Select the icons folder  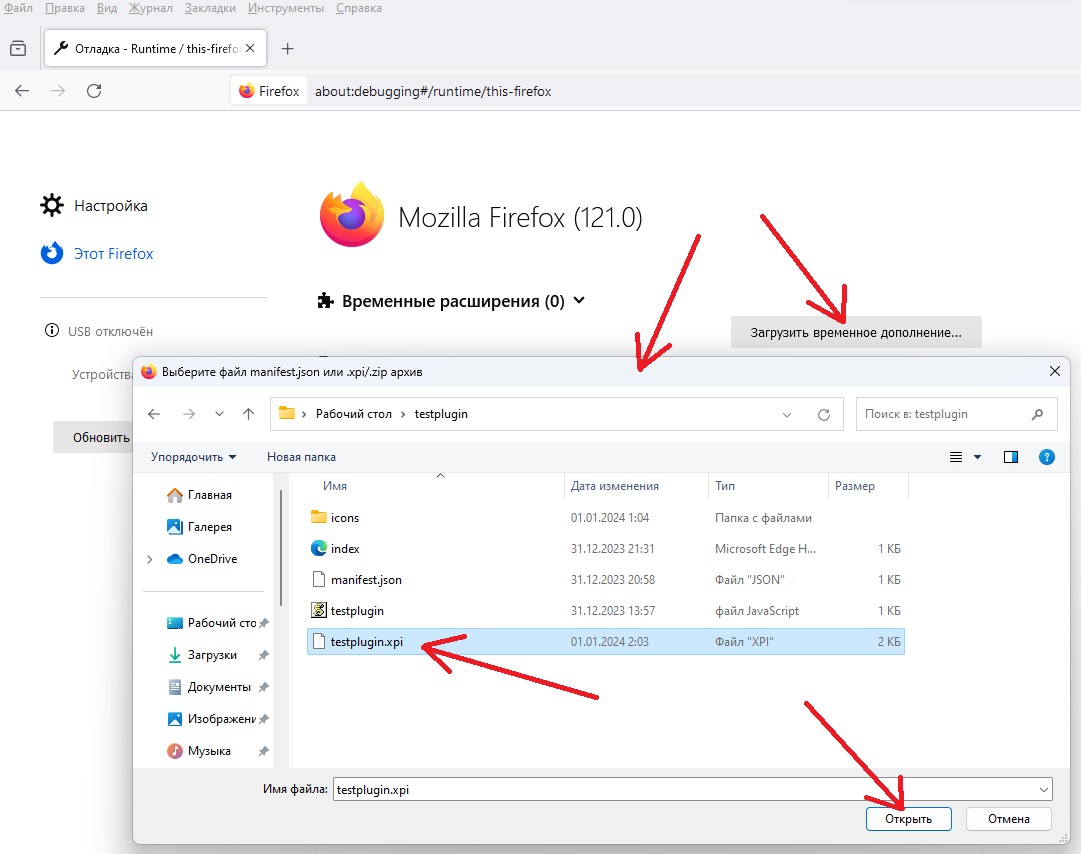coord(605,518)
